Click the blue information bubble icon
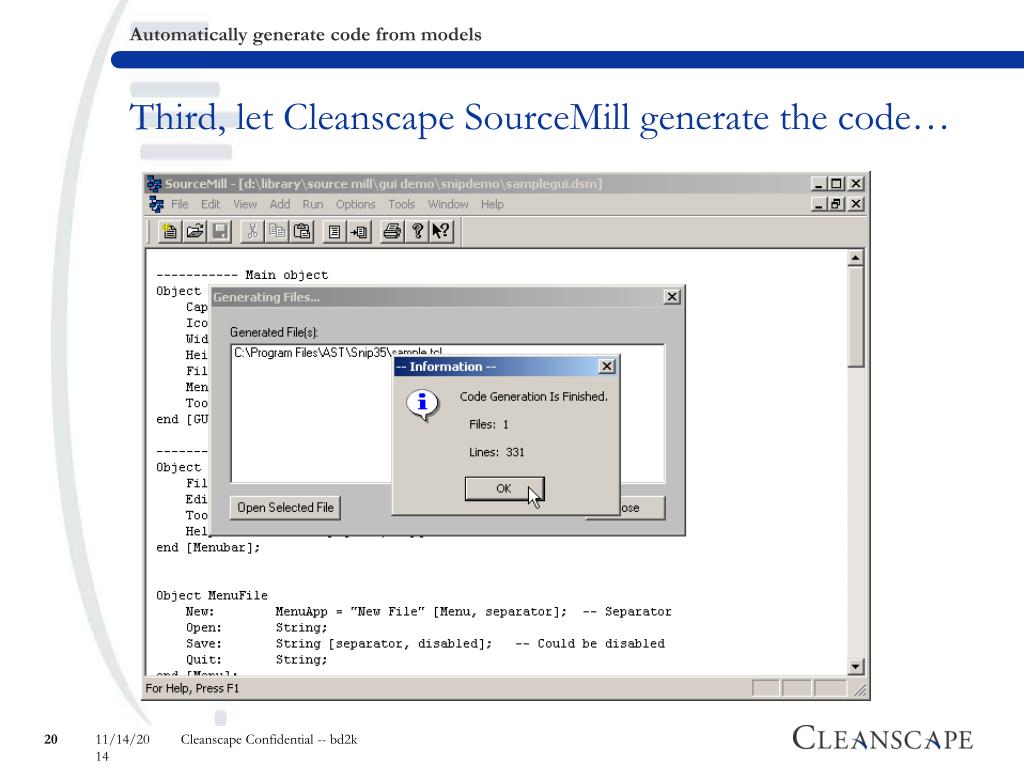Viewport: 1024px width, 768px height. tap(423, 405)
